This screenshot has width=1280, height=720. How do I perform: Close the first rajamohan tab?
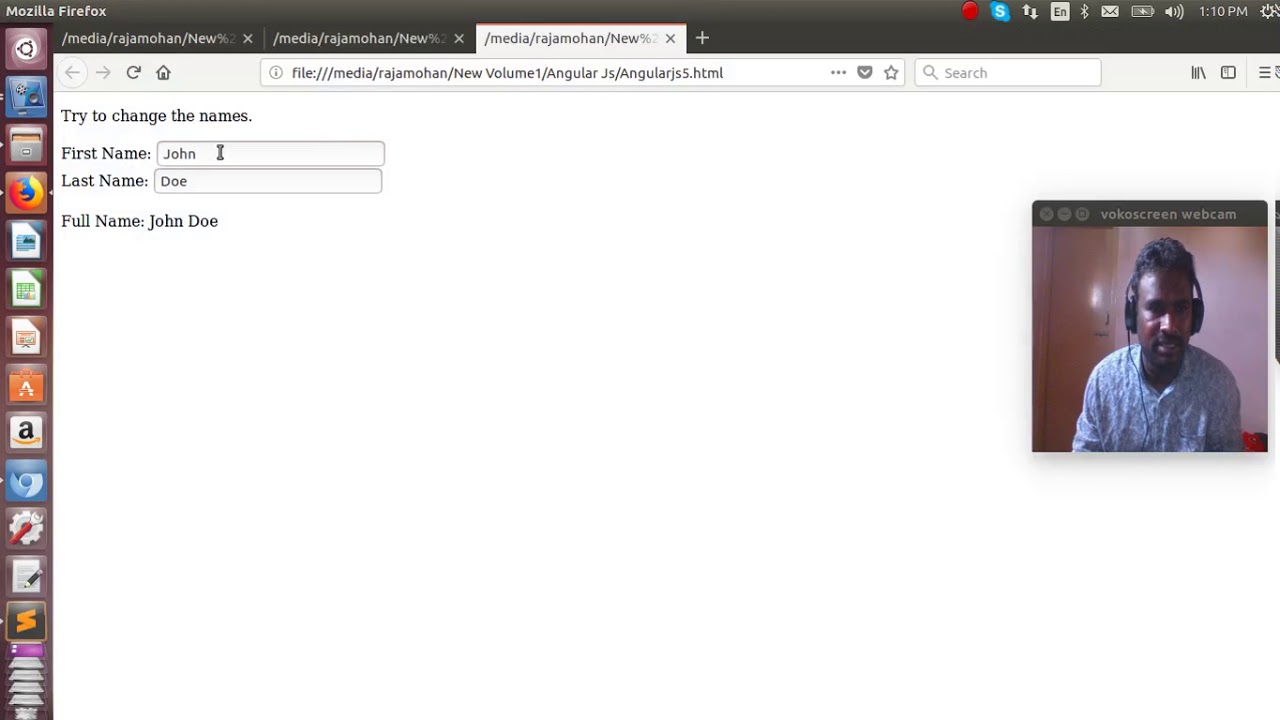point(247,38)
